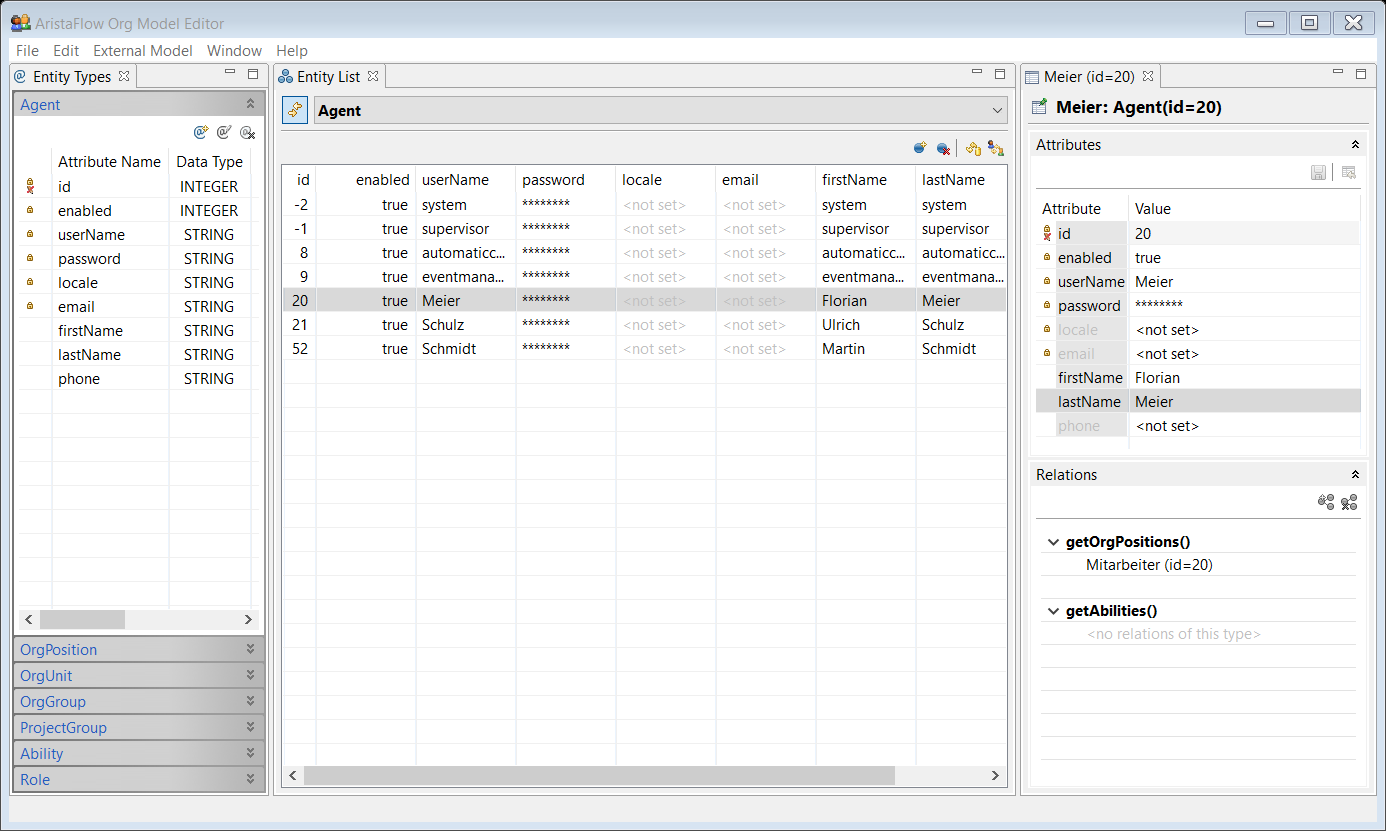Collapse the Relations section
Viewport: 1386px width, 831px height.
[1355, 475]
